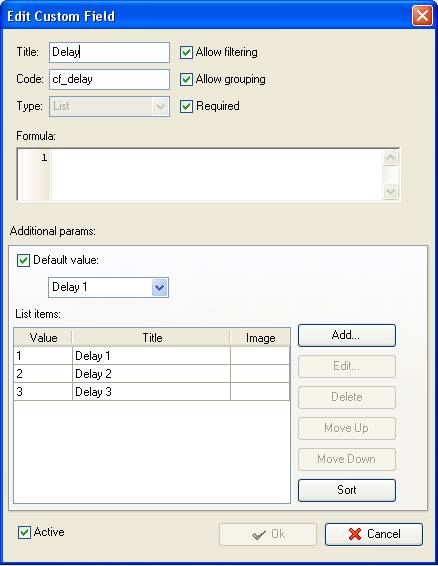Click the Code field containing cf_delay

109,79
